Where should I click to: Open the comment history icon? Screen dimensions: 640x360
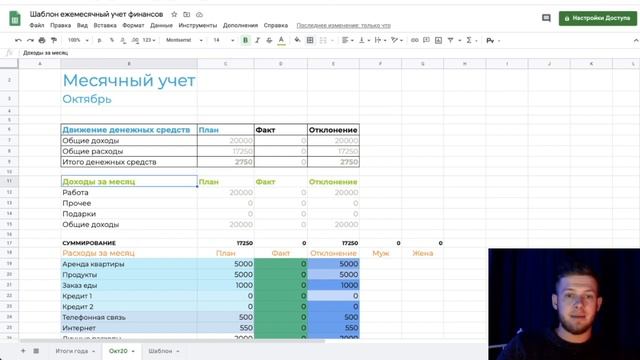click(546, 18)
